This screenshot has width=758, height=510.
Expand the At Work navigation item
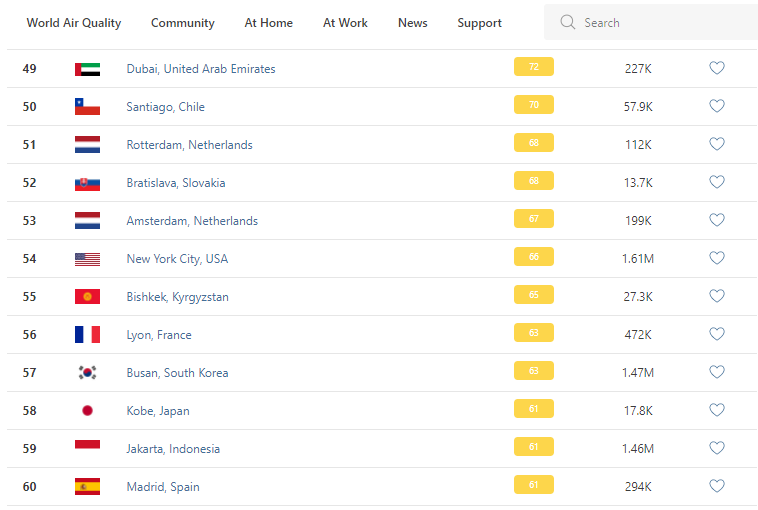pyautogui.click(x=345, y=23)
